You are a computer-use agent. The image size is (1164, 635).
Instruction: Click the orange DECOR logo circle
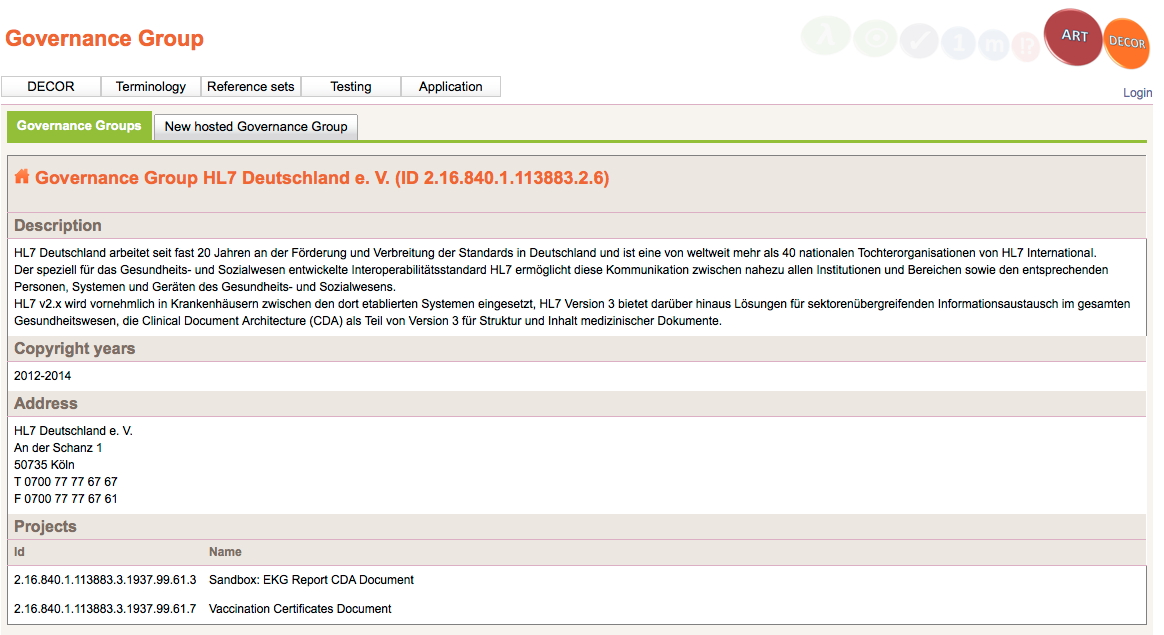coord(1127,43)
